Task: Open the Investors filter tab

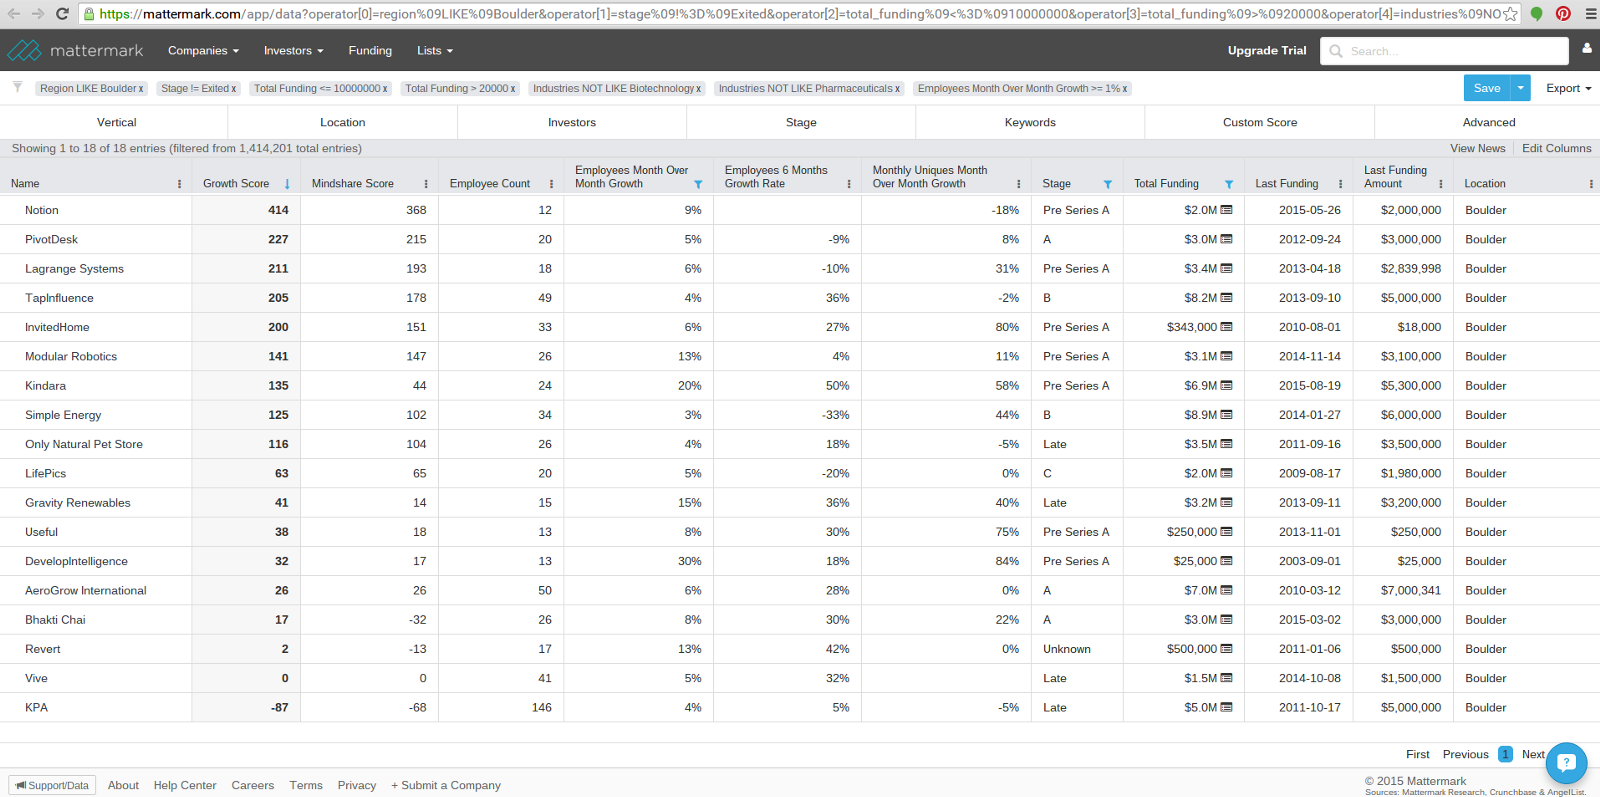Action: 572,122
